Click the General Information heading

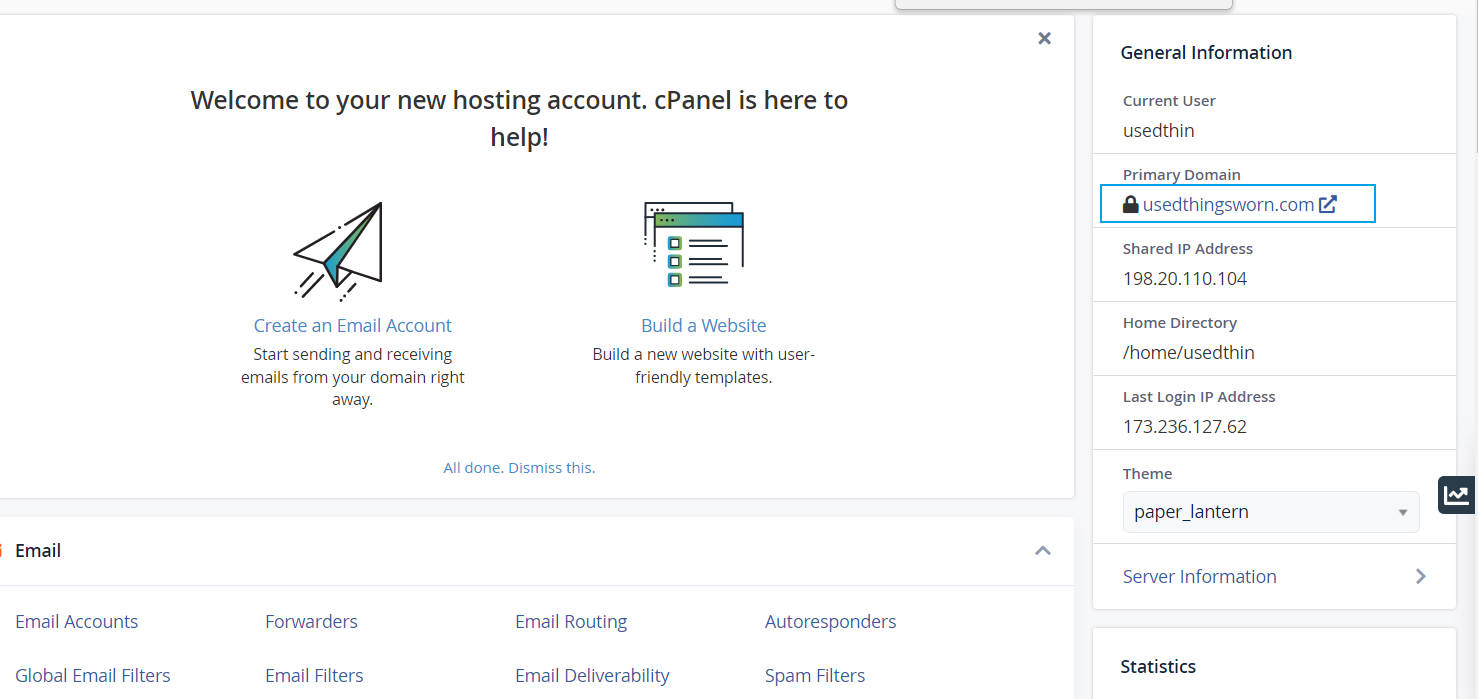pyautogui.click(x=1206, y=52)
